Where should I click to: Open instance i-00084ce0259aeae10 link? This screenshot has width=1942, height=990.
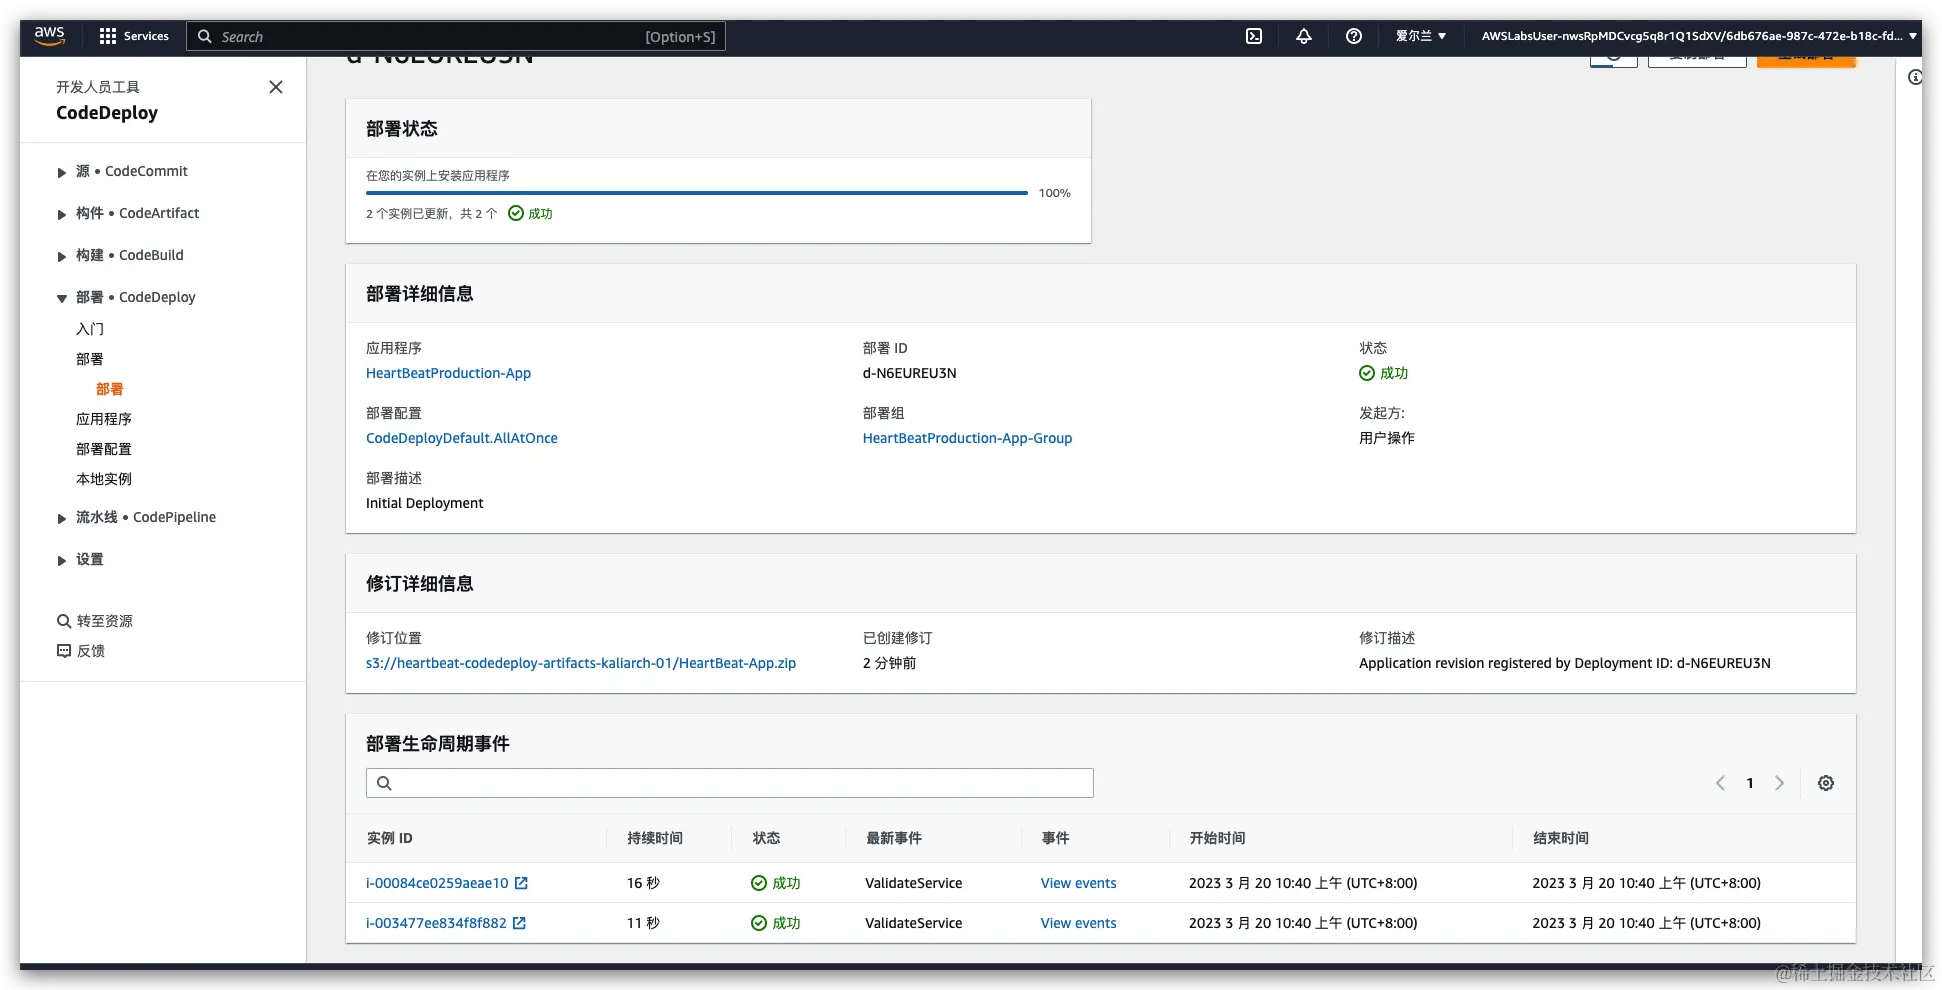(437, 883)
